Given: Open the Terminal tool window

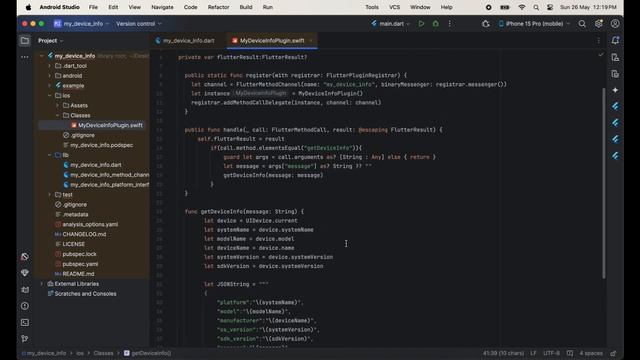Looking at the screenshot, I should click(x=25, y=322).
